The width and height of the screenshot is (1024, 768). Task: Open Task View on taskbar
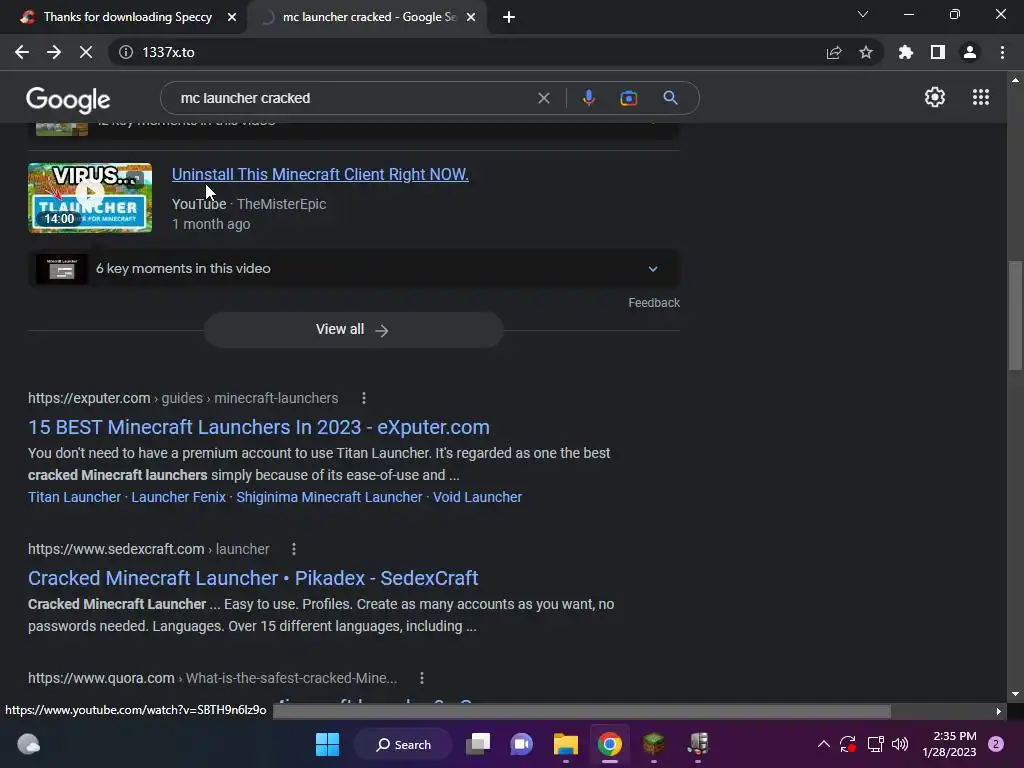[478, 744]
